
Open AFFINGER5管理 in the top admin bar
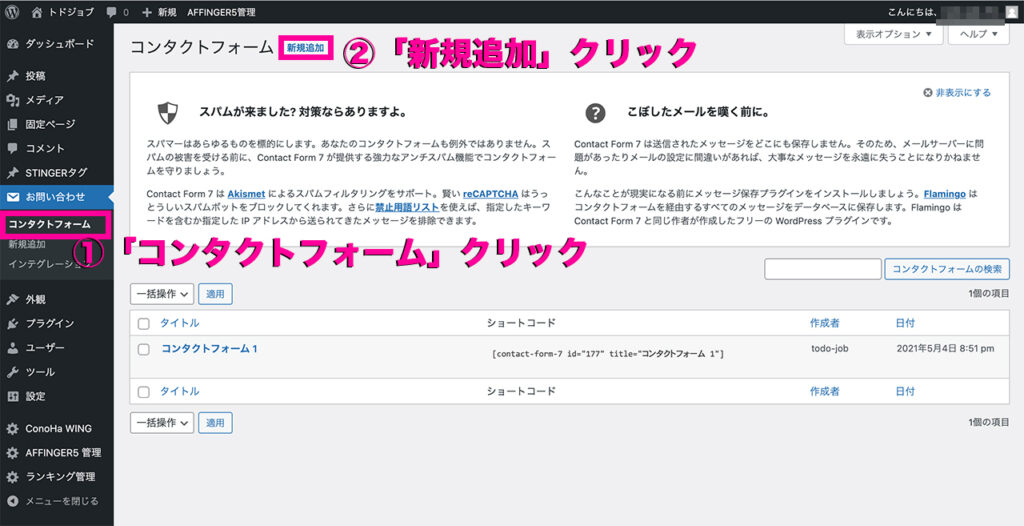(221, 12)
